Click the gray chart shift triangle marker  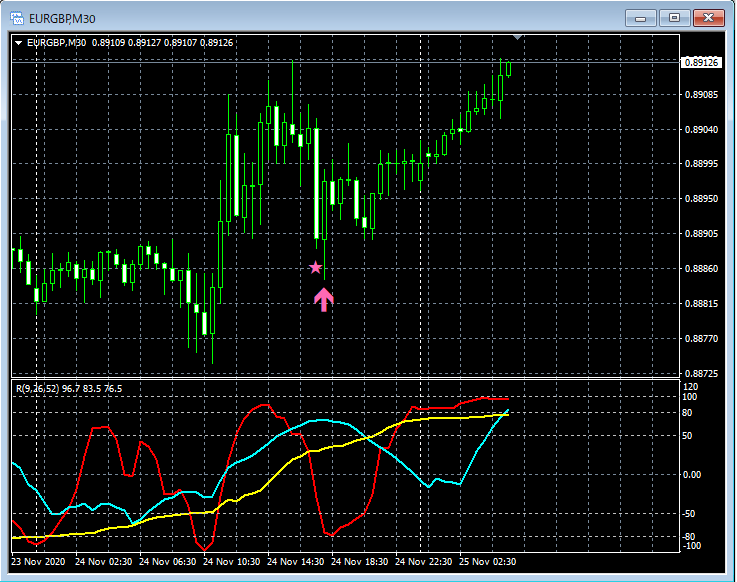(x=517, y=37)
